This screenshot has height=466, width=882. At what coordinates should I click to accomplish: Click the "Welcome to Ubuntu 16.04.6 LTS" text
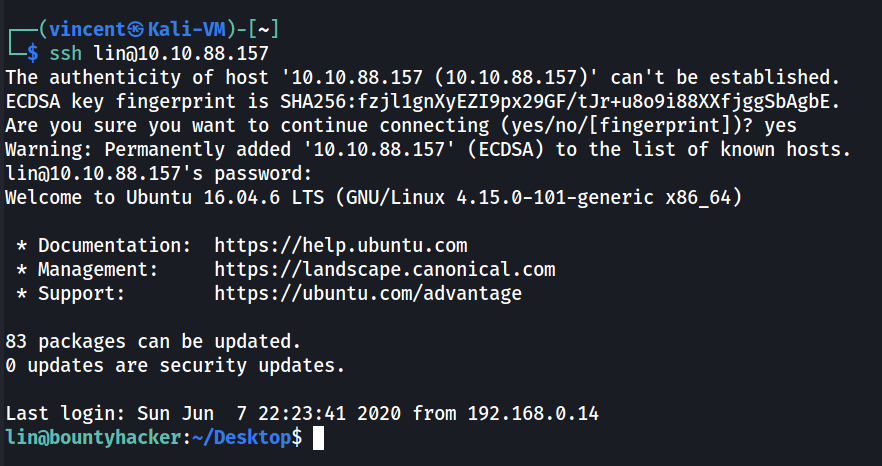[165, 197]
